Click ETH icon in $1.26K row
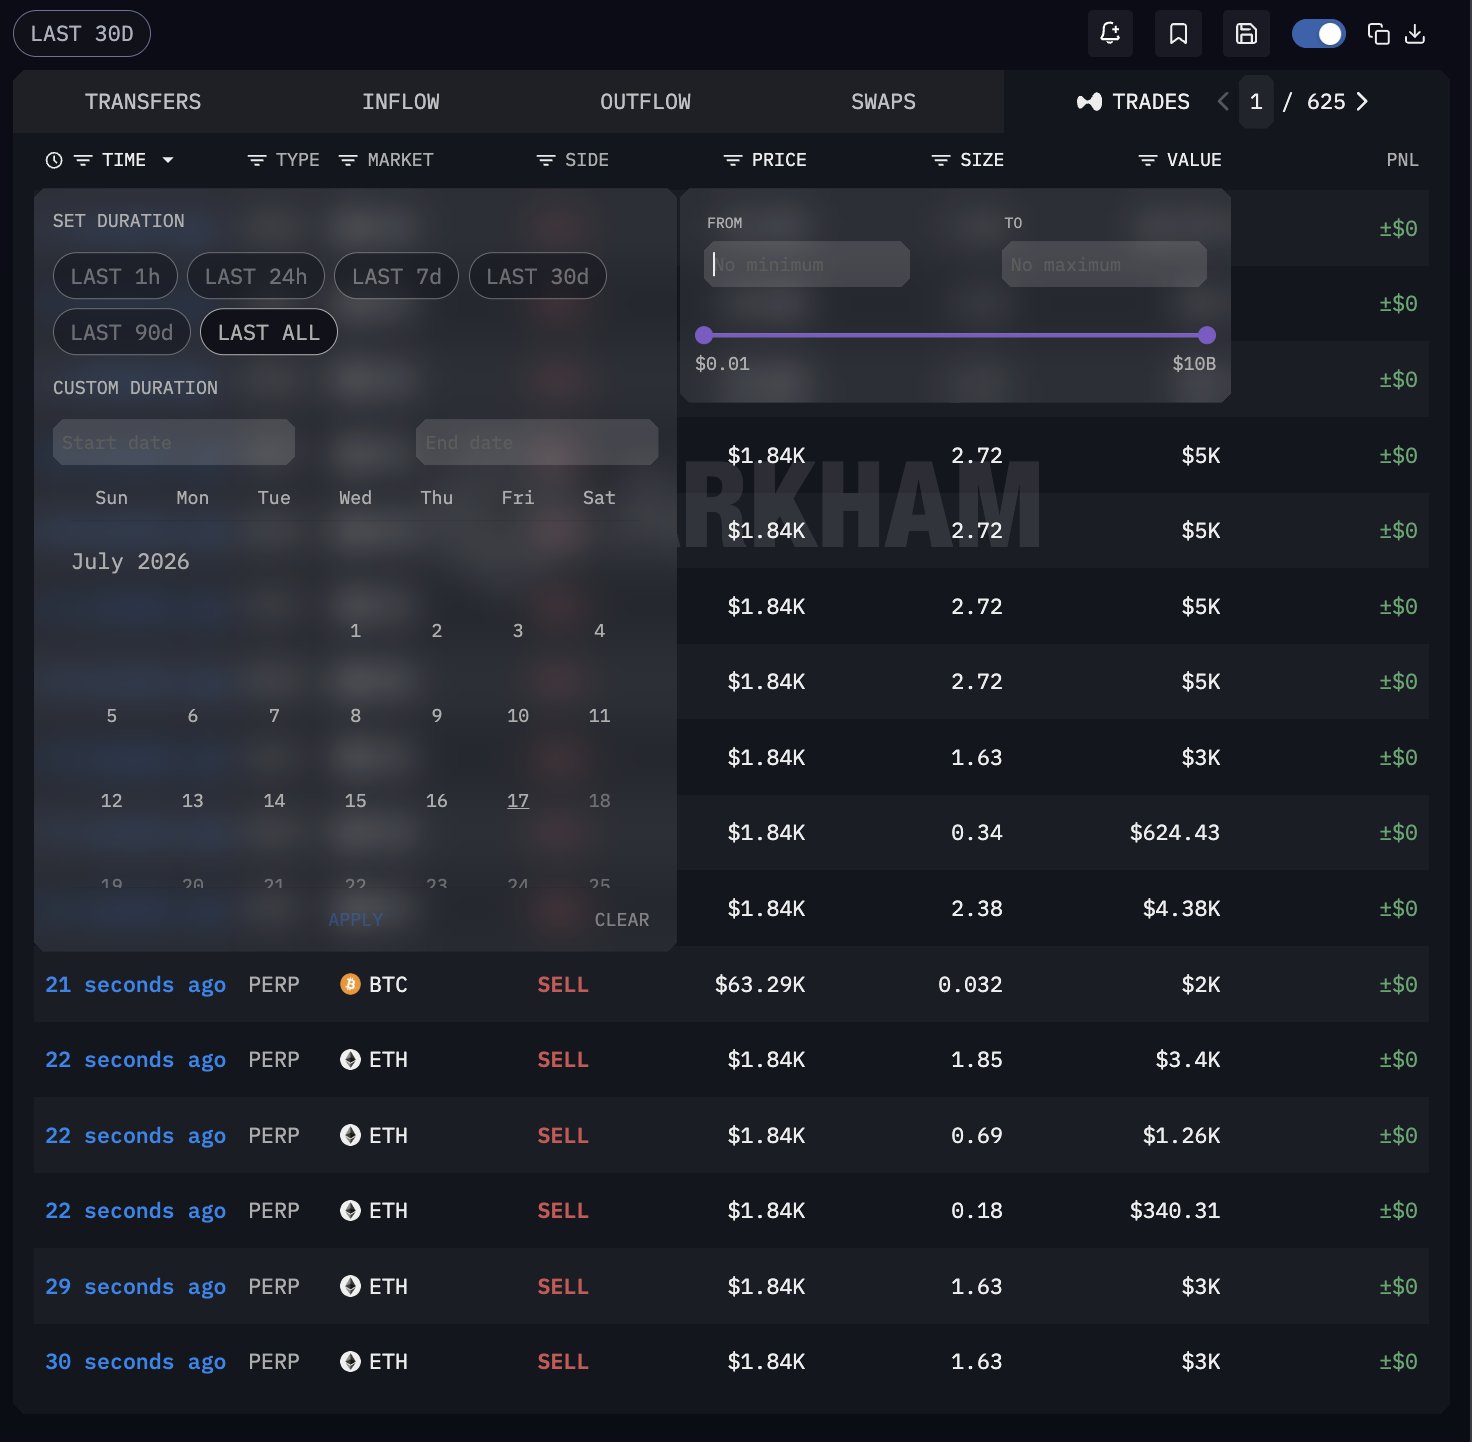 point(350,1136)
